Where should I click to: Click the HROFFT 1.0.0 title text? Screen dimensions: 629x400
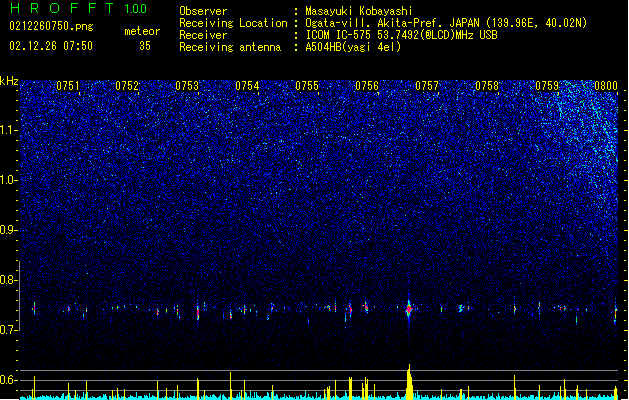[x=79, y=8]
